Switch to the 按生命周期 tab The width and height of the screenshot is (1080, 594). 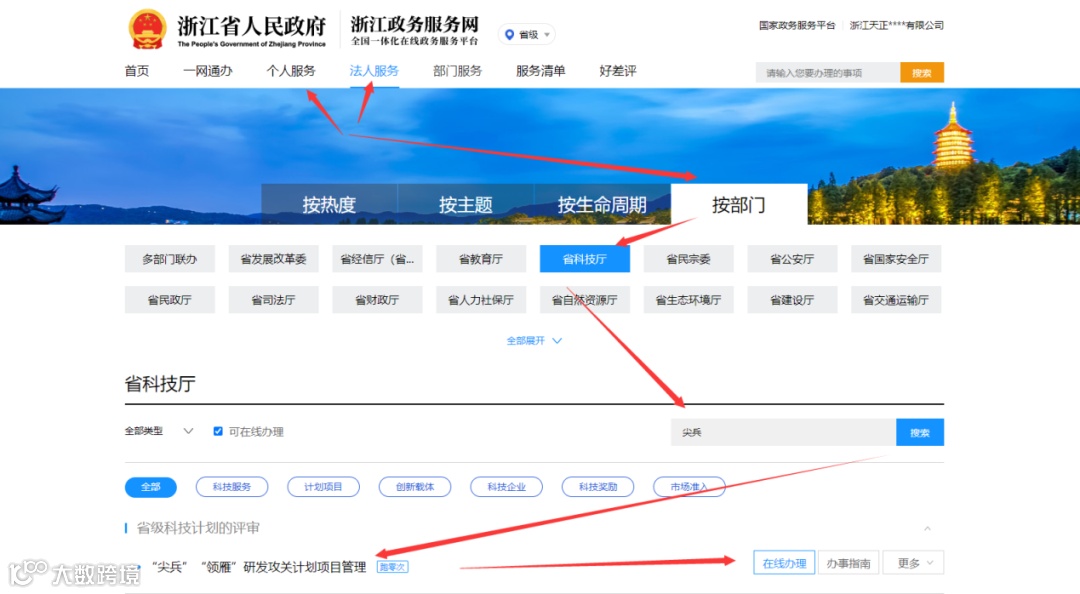tap(602, 205)
